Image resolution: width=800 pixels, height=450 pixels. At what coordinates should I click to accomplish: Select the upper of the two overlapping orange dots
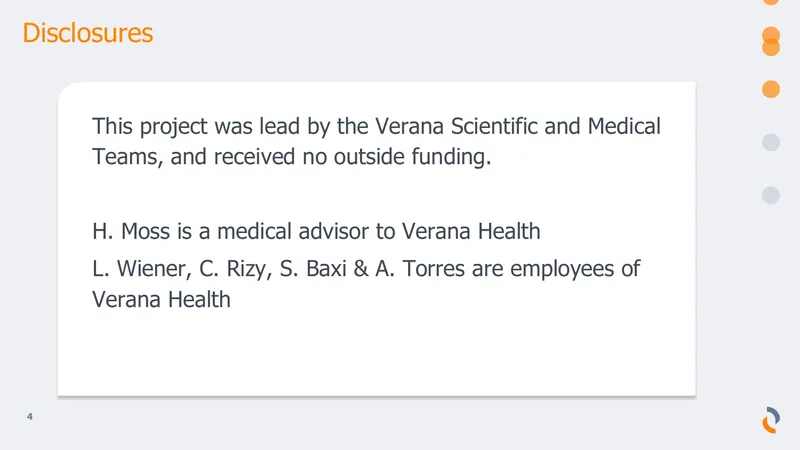pyautogui.click(x=771, y=35)
